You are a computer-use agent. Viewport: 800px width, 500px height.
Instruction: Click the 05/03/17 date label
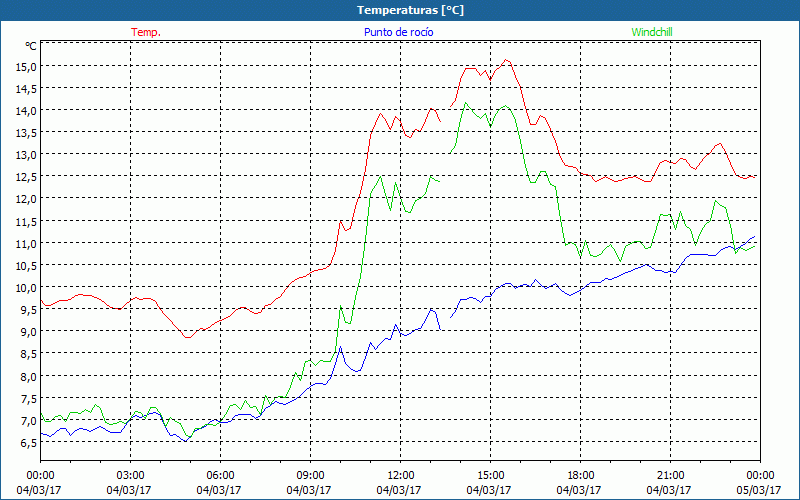(x=759, y=490)
